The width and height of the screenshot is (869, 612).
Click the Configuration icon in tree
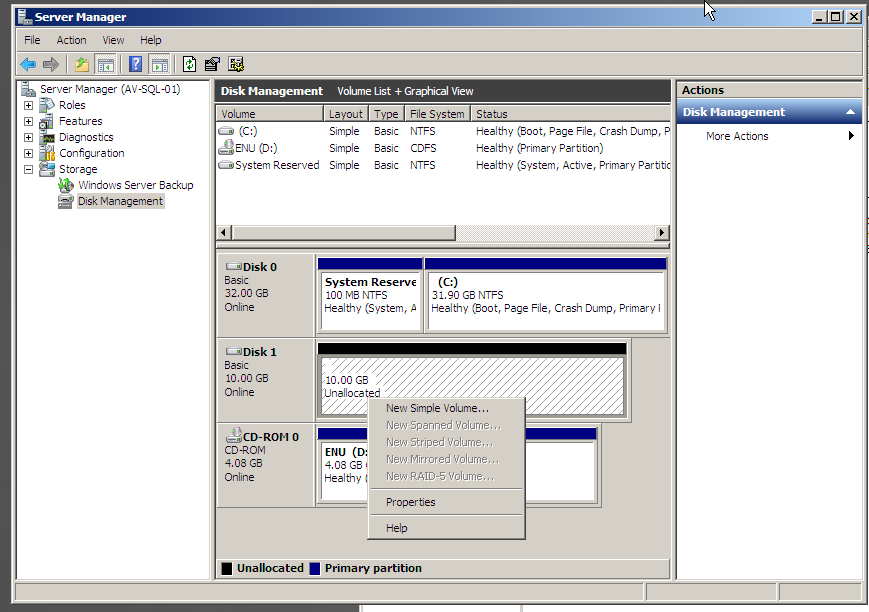click(47, 153)
